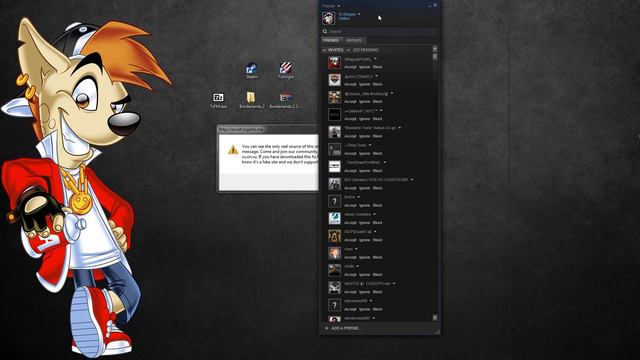The width and height of the screenshot is (640, 360).
Task: Switch to the GROUPS tab
Action: (x=354, y=40)
